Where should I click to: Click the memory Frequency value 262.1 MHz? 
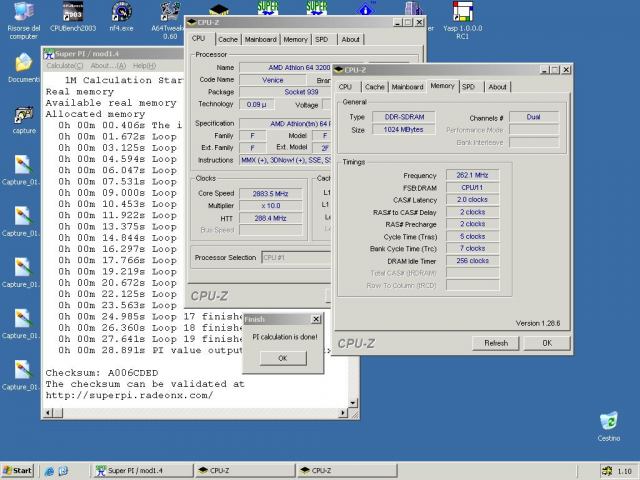tap(472, 175)
